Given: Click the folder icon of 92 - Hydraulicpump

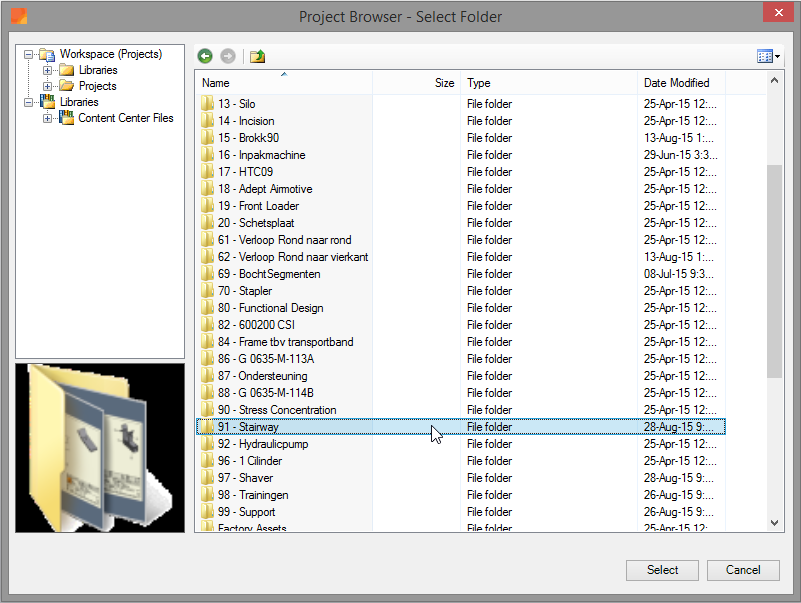Looking at the screenshot, I should (208, 444).
